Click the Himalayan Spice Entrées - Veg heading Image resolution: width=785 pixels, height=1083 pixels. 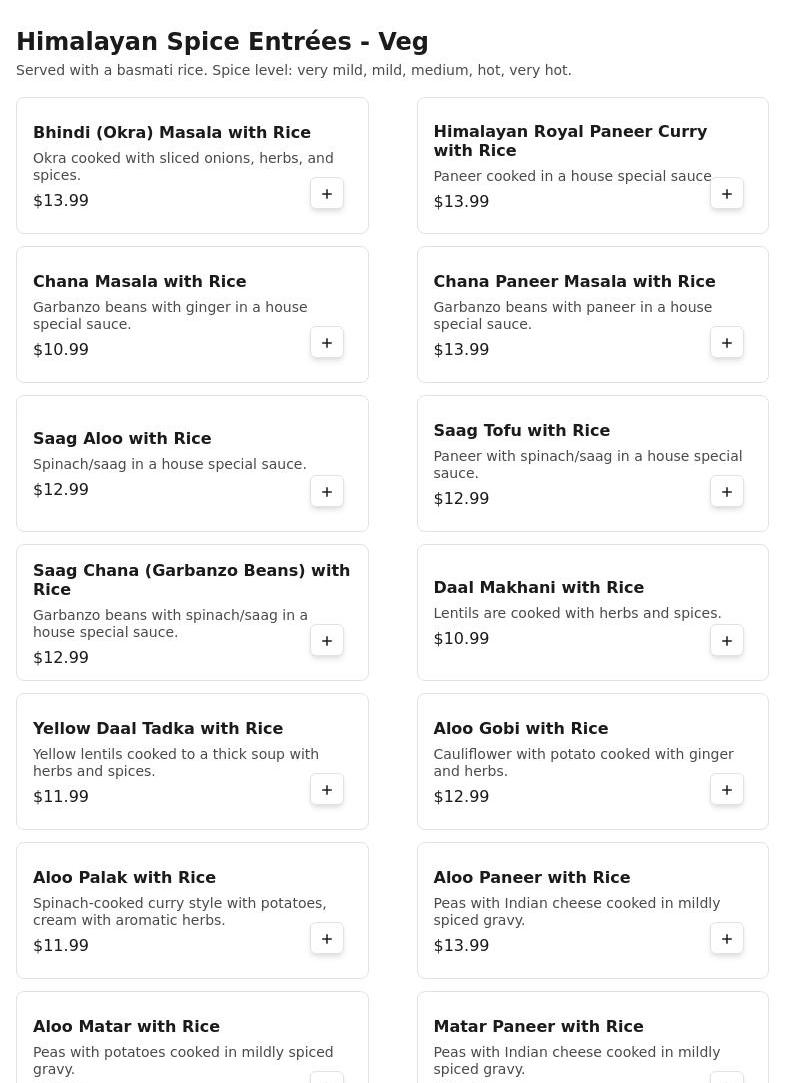222,42
